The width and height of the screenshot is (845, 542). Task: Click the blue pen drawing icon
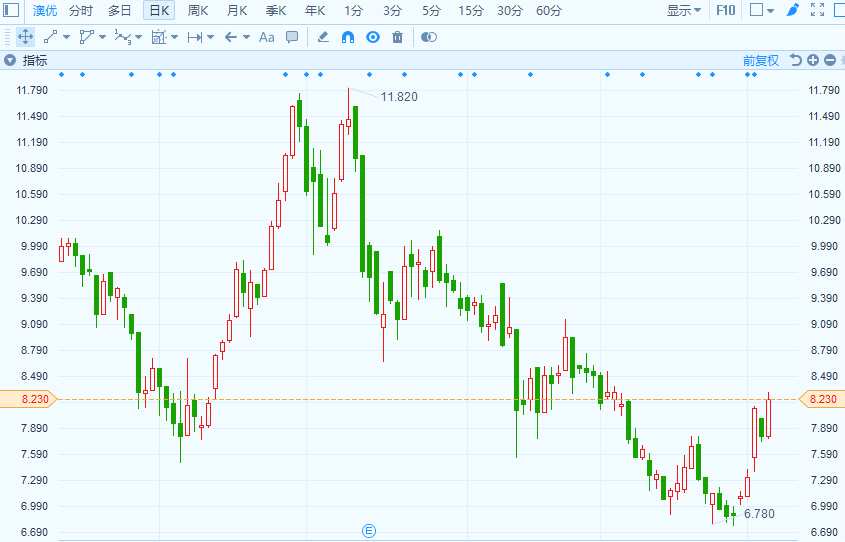click(x=792, y=10)
